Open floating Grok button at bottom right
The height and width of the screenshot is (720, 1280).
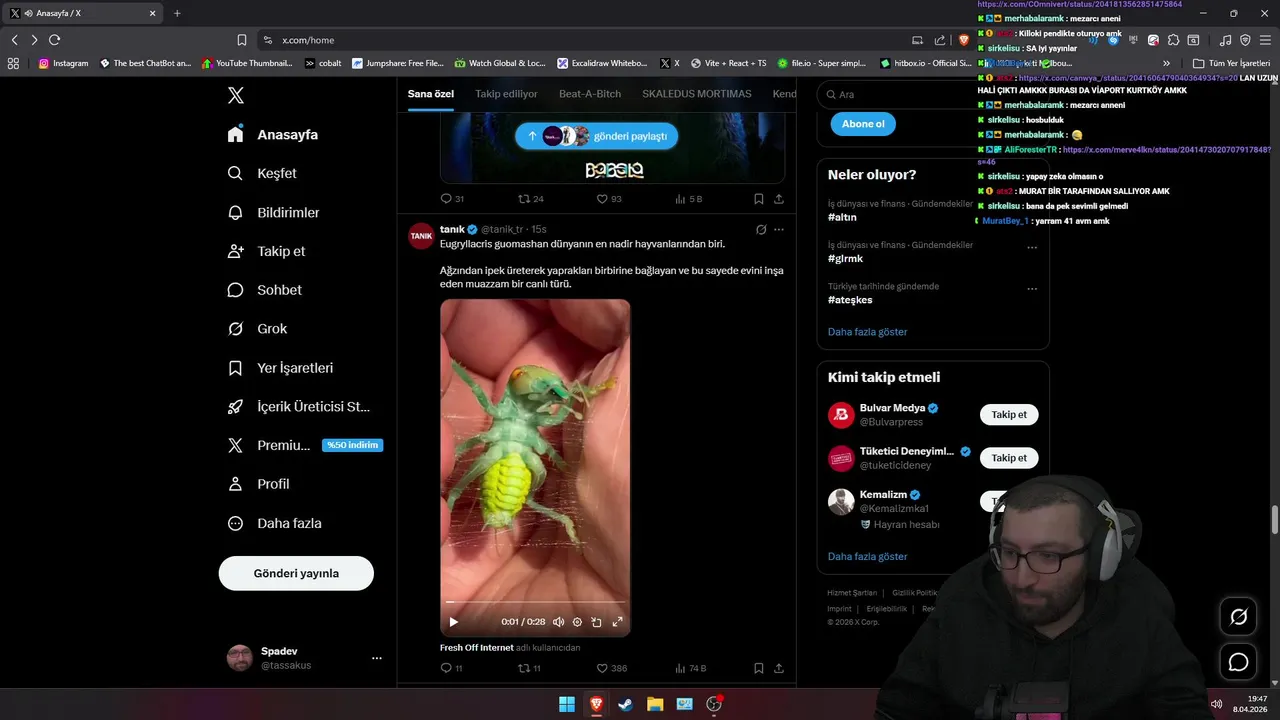[x=1238, y=617]
